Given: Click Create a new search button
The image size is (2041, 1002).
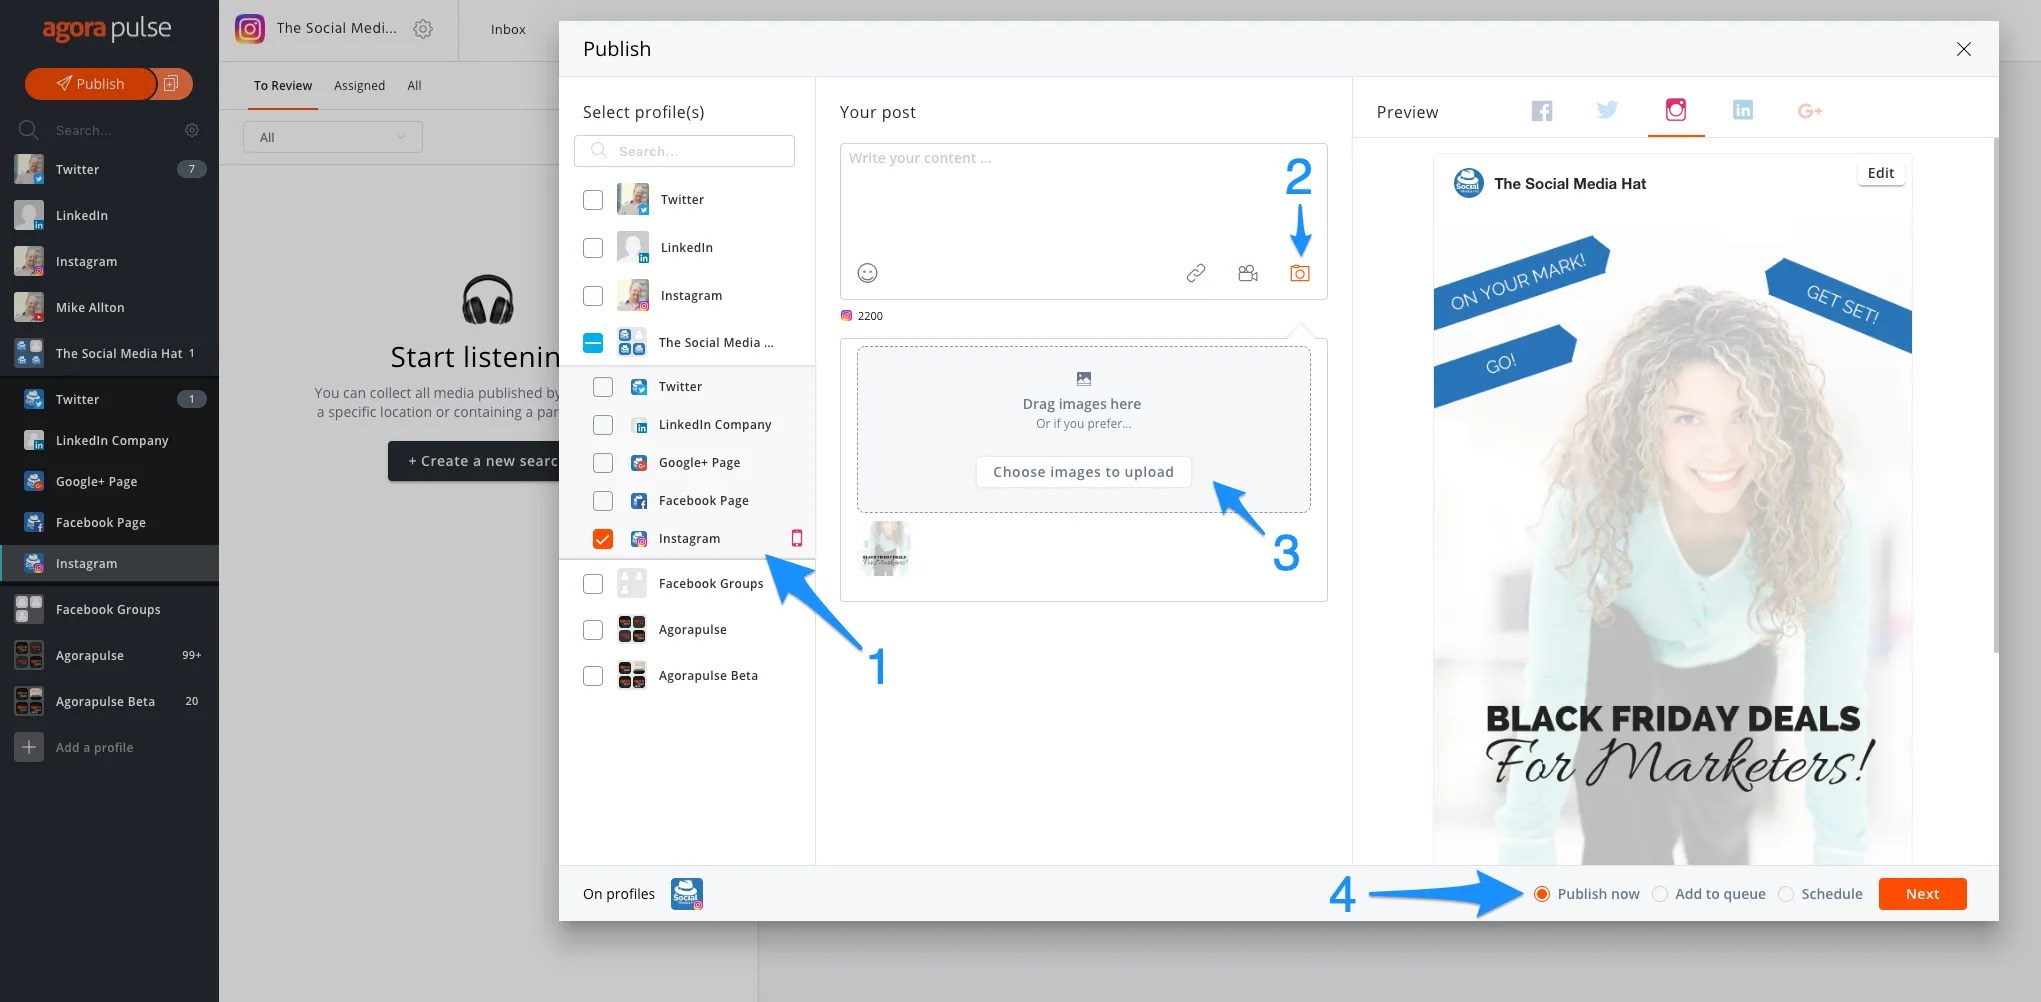Looking at the screenshot, I should [x=474, y=461].
